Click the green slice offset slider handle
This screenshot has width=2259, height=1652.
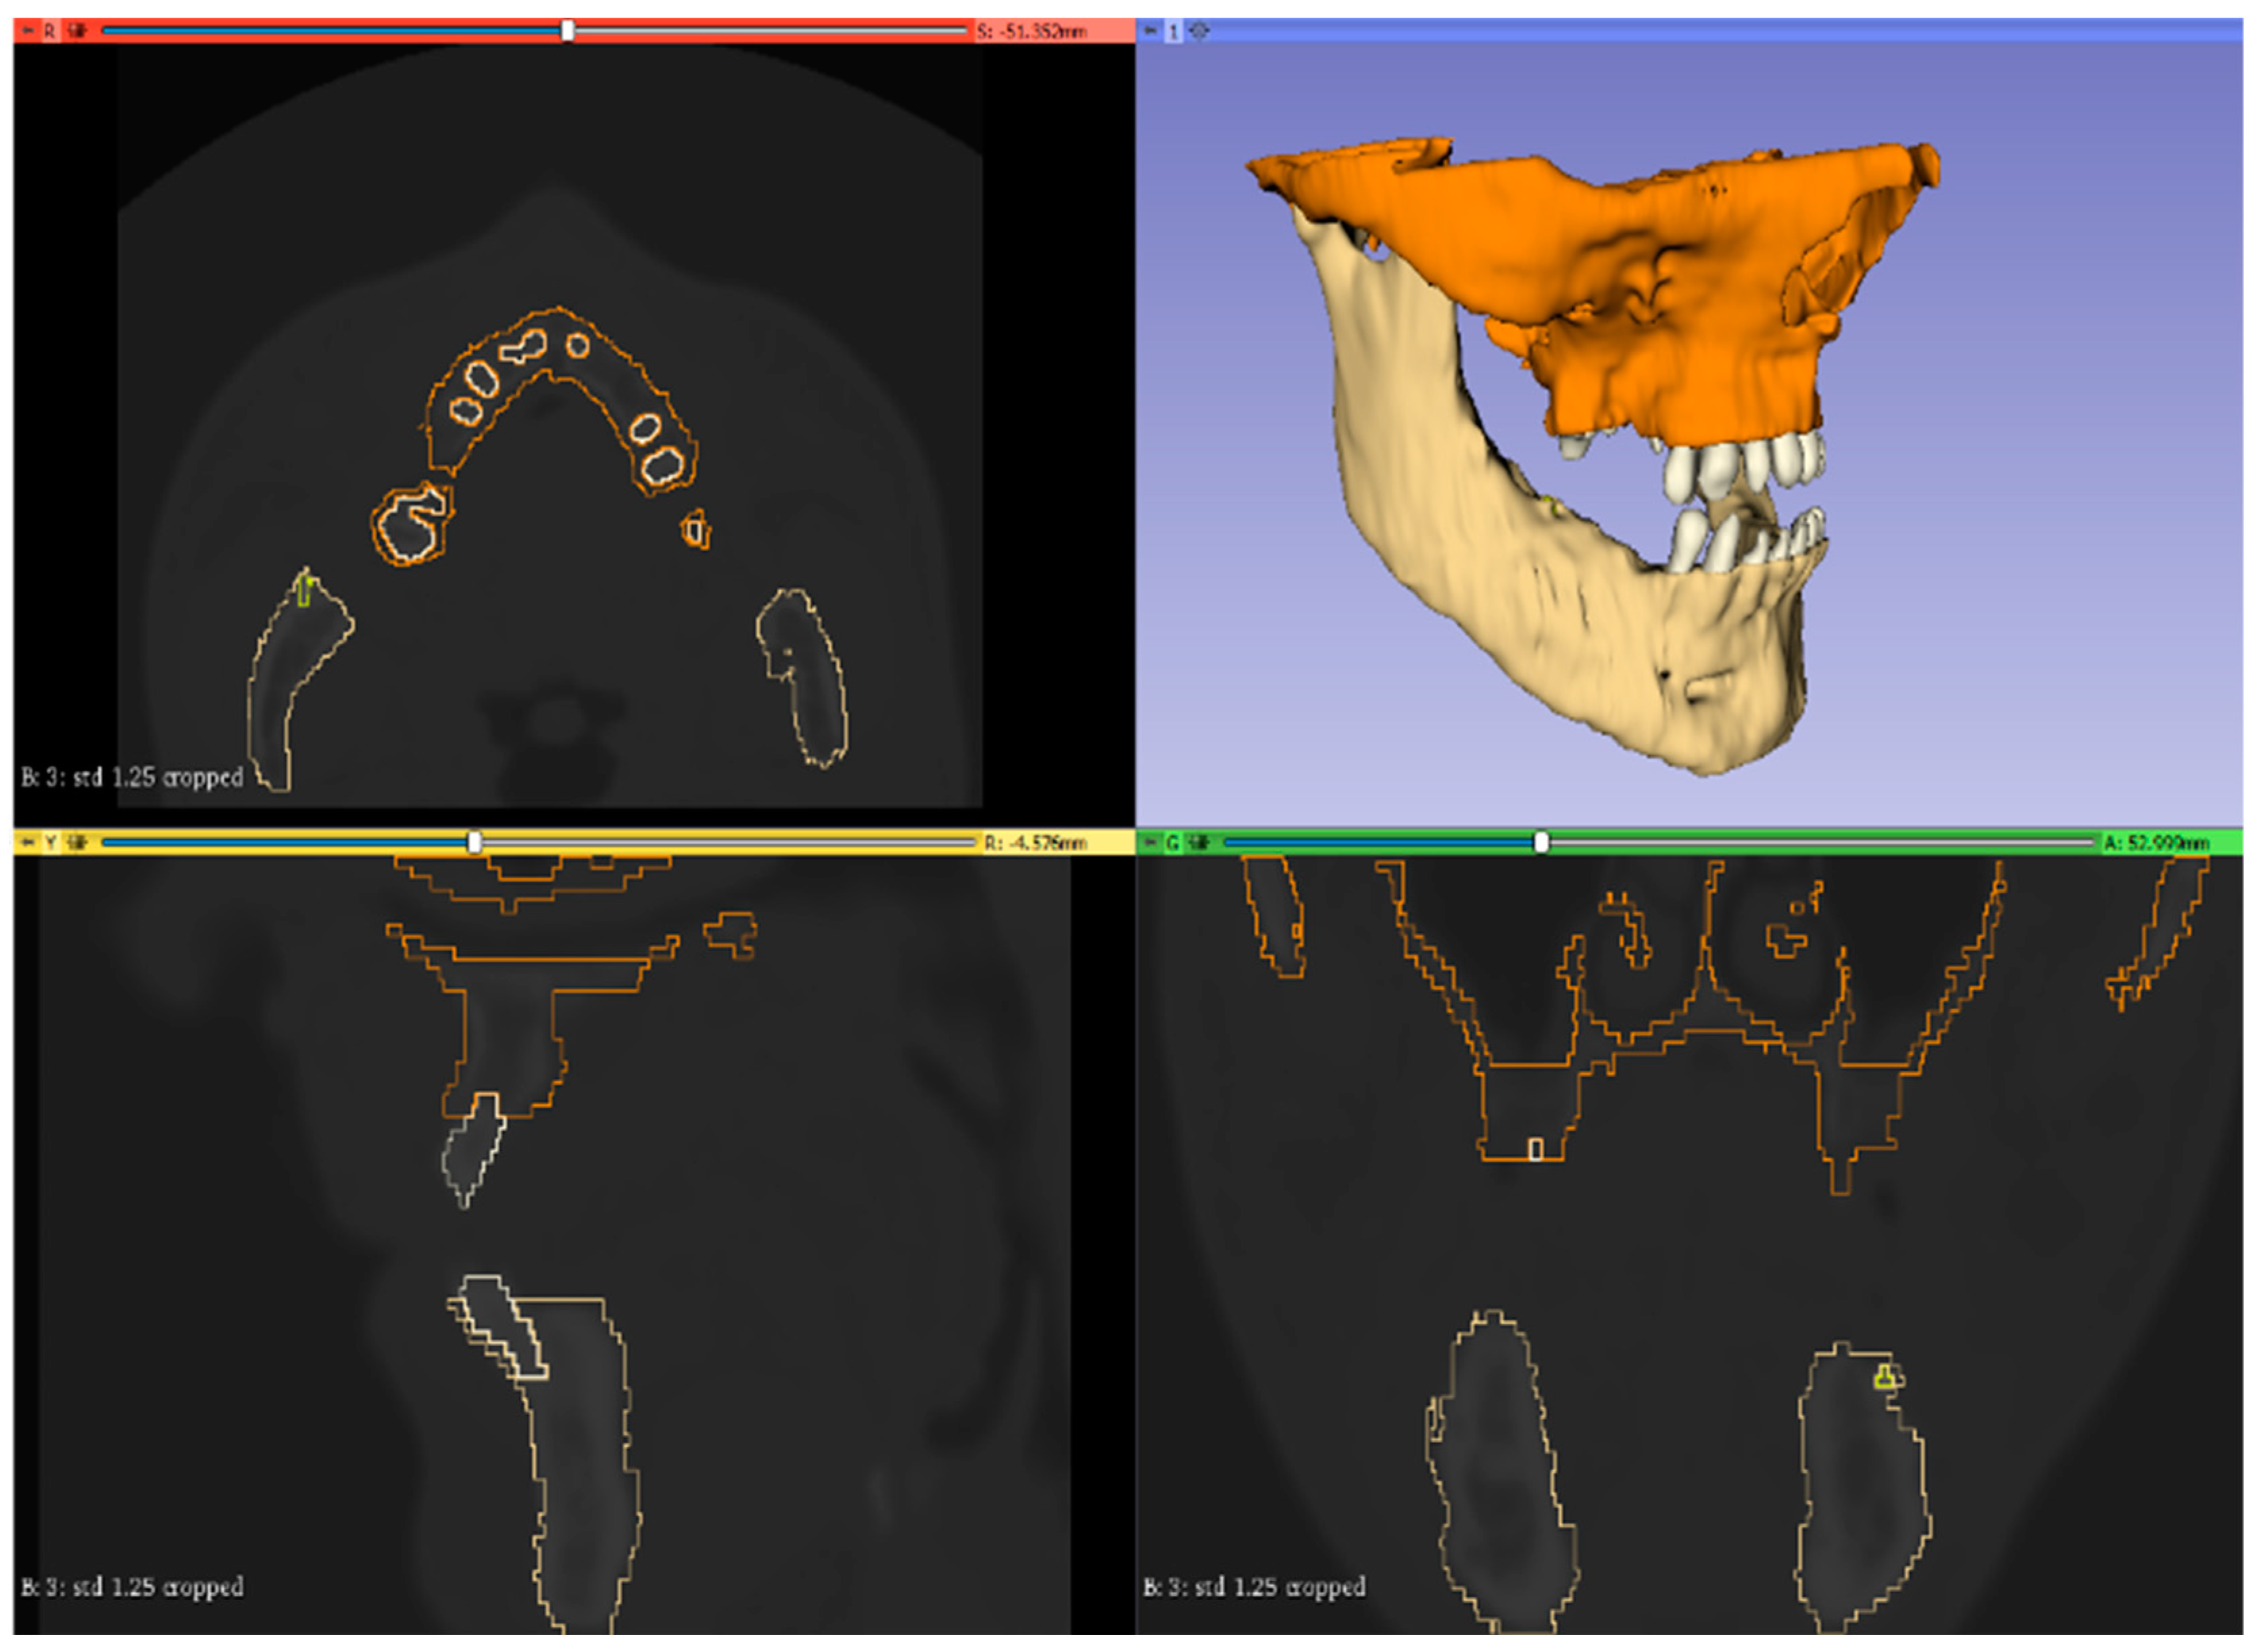pos(1541,843)
